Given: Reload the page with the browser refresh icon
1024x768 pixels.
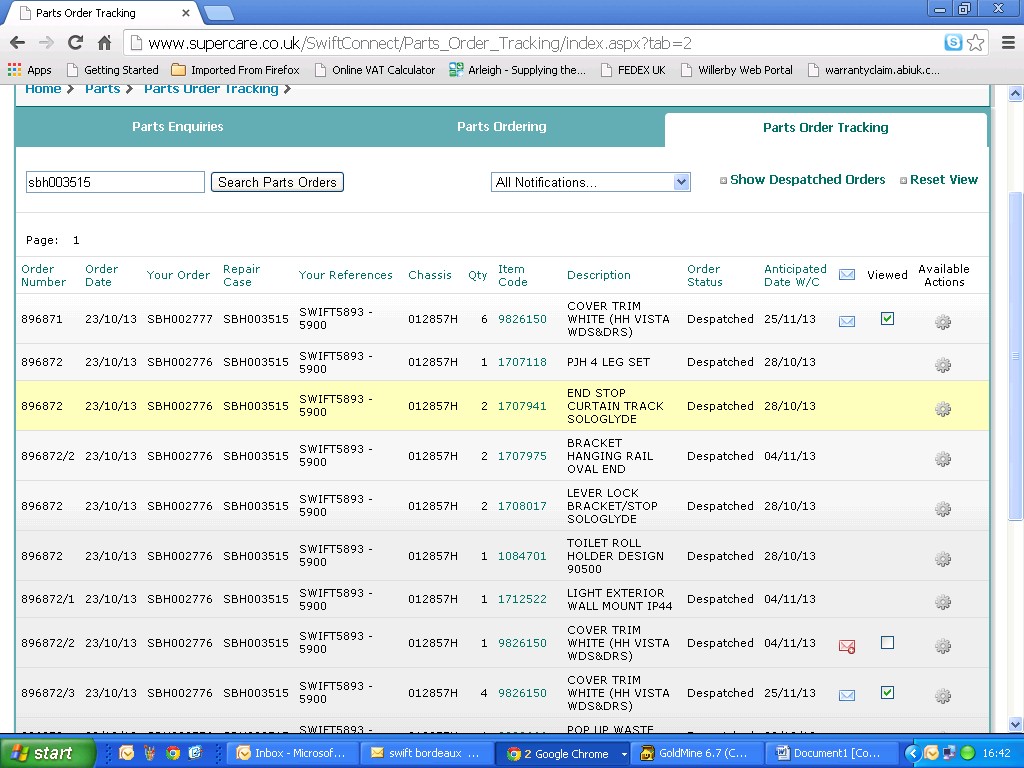Looking at the screenshot, I should coord(75,43).
